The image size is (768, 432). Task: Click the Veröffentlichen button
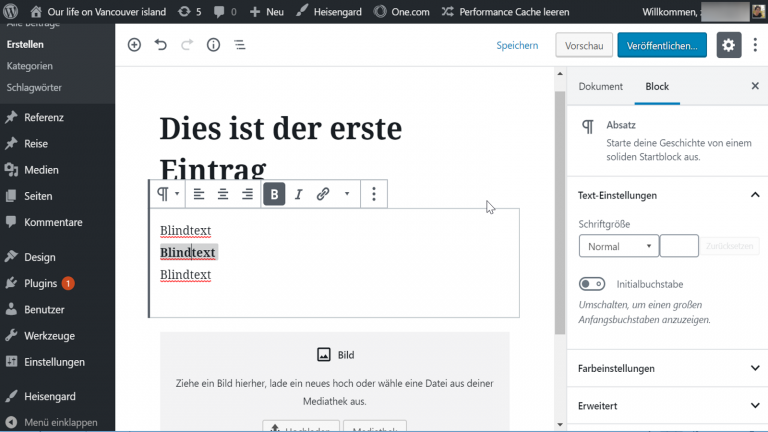pos(662,45)
